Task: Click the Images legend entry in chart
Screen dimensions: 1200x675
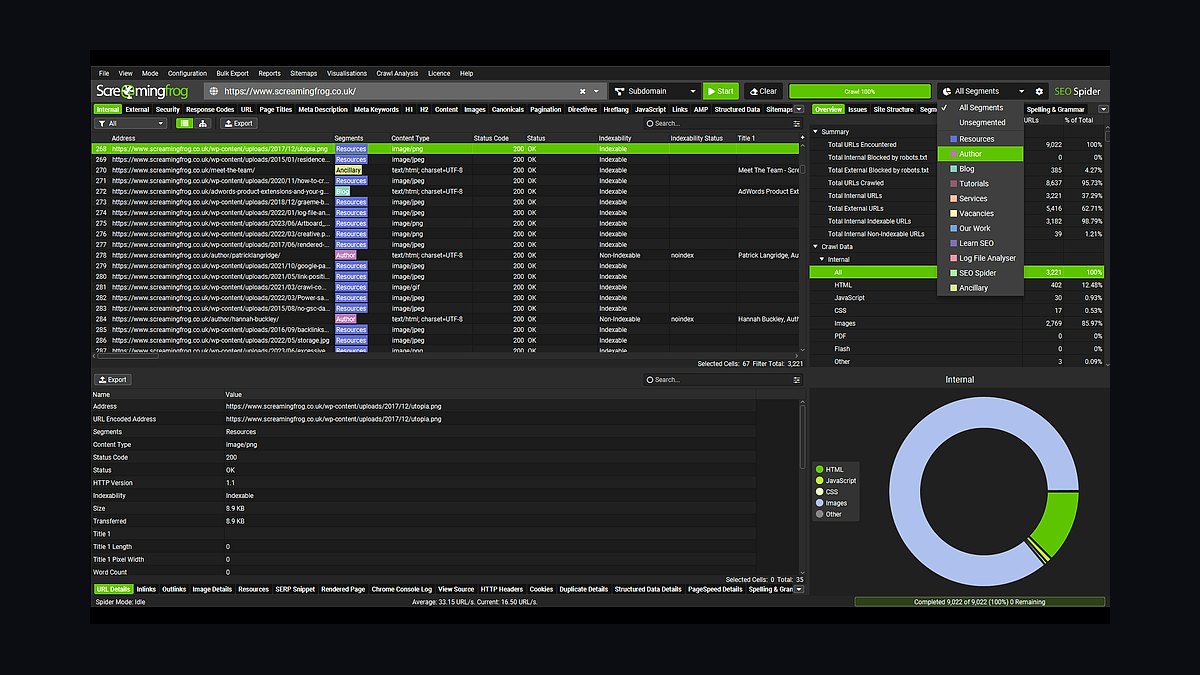Action: point(831,503)
